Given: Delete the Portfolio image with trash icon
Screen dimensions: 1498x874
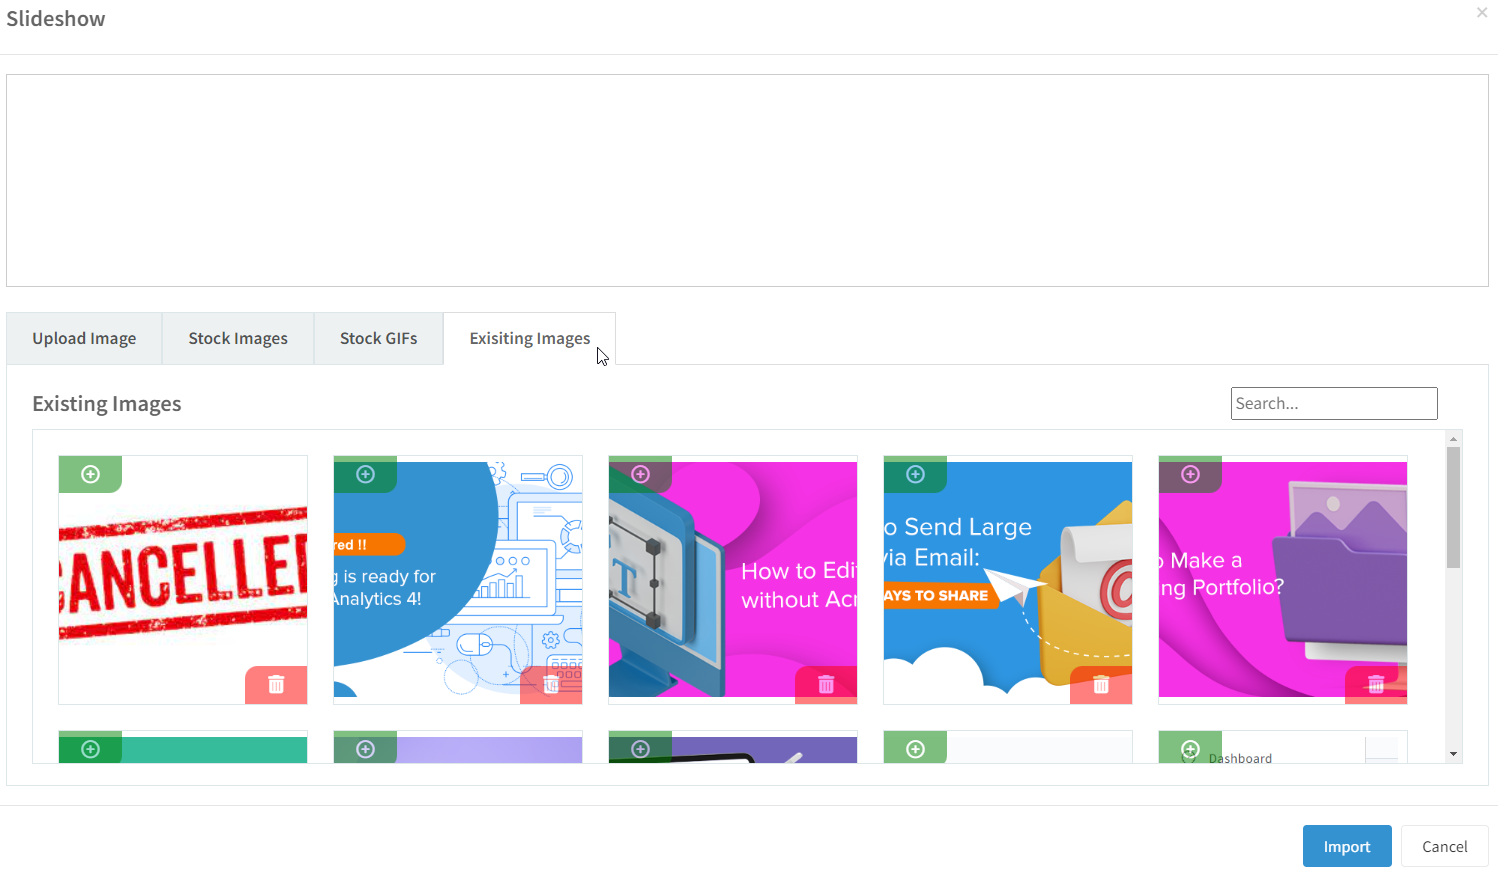Looking at the screenshot, I should pyautogui.click(x=1376, y=685).
